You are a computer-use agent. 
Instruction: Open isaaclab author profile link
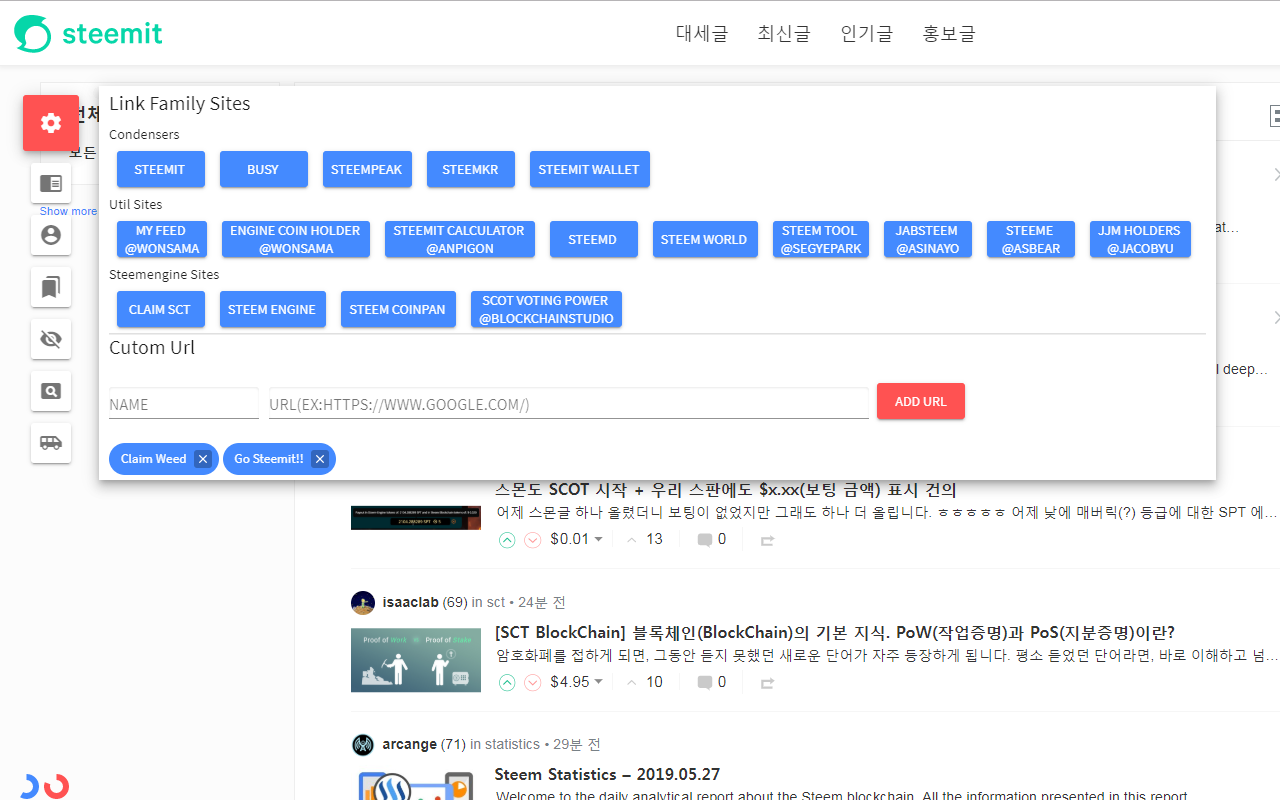click(x=410, y=602)
